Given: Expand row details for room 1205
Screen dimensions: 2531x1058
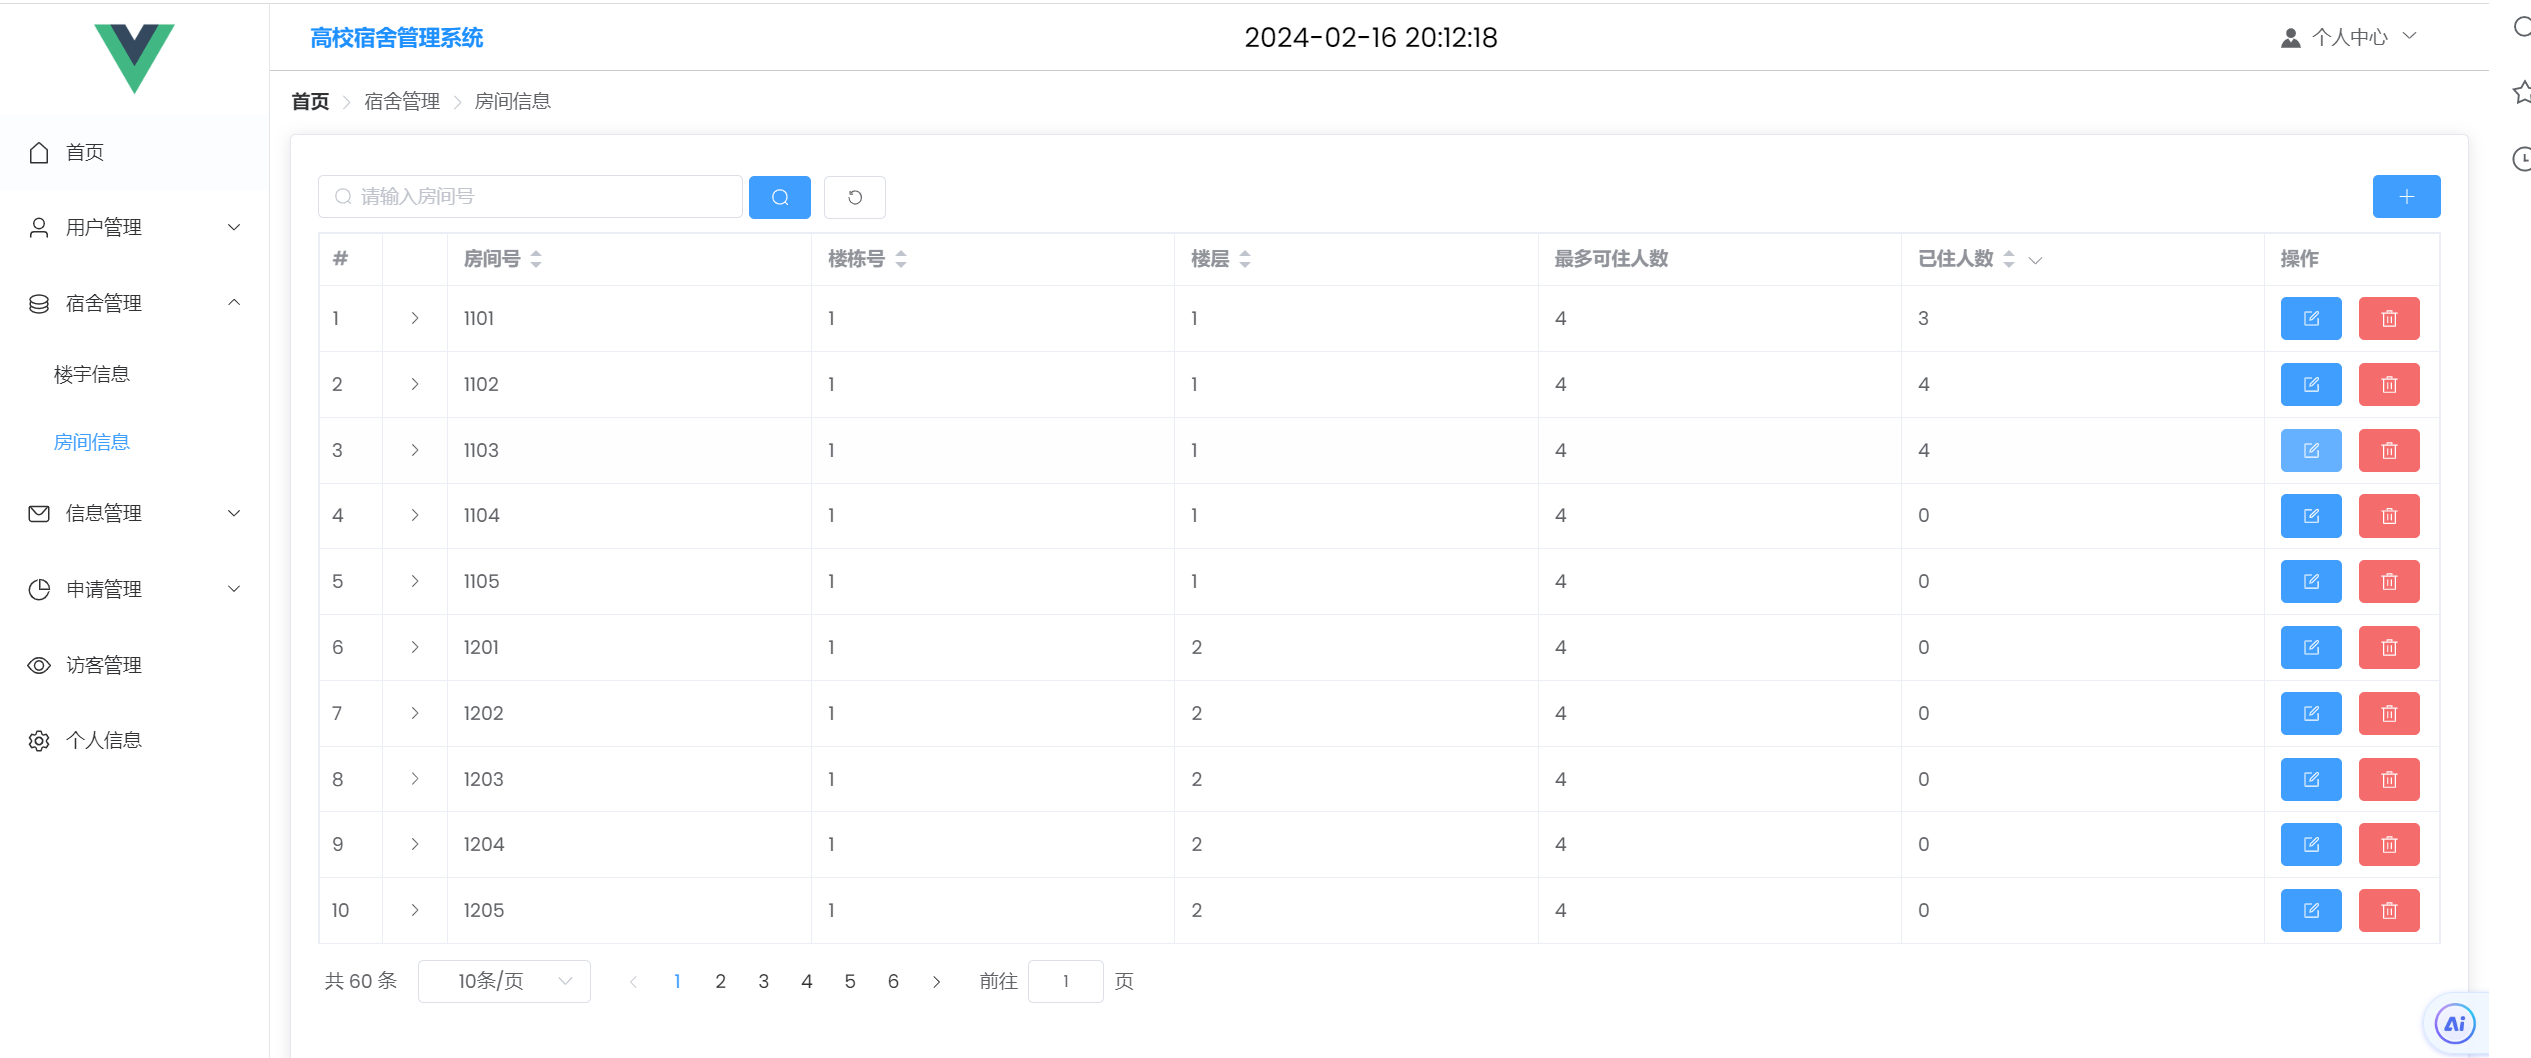Looking at the screenshot, I should pyautogui.click(x=414, y=910).
